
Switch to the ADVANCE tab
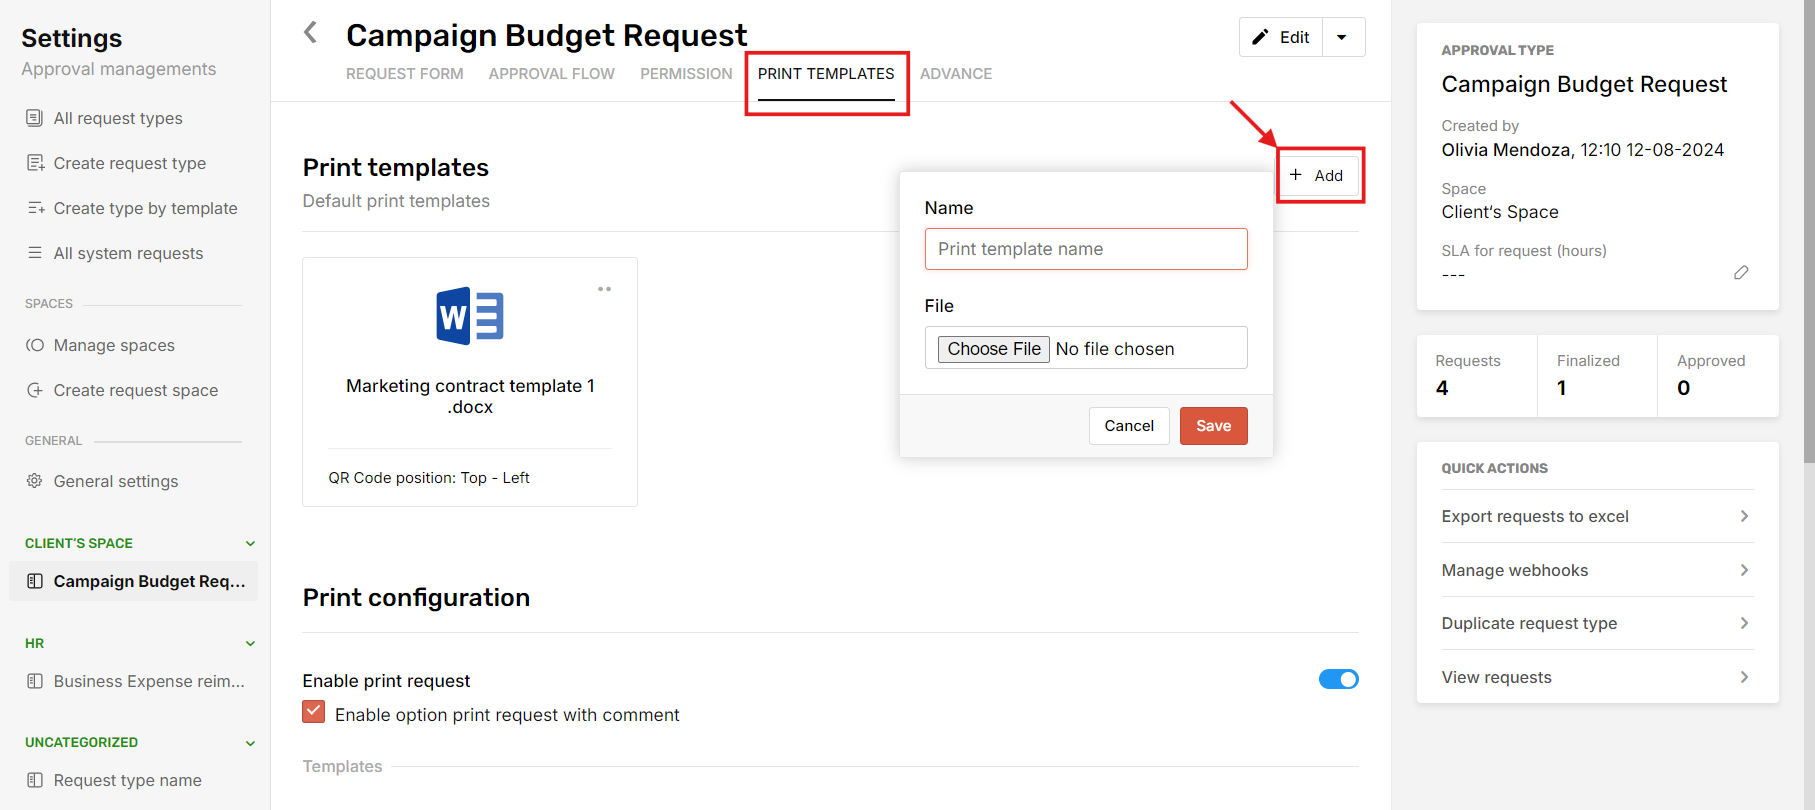click(956, 74)
